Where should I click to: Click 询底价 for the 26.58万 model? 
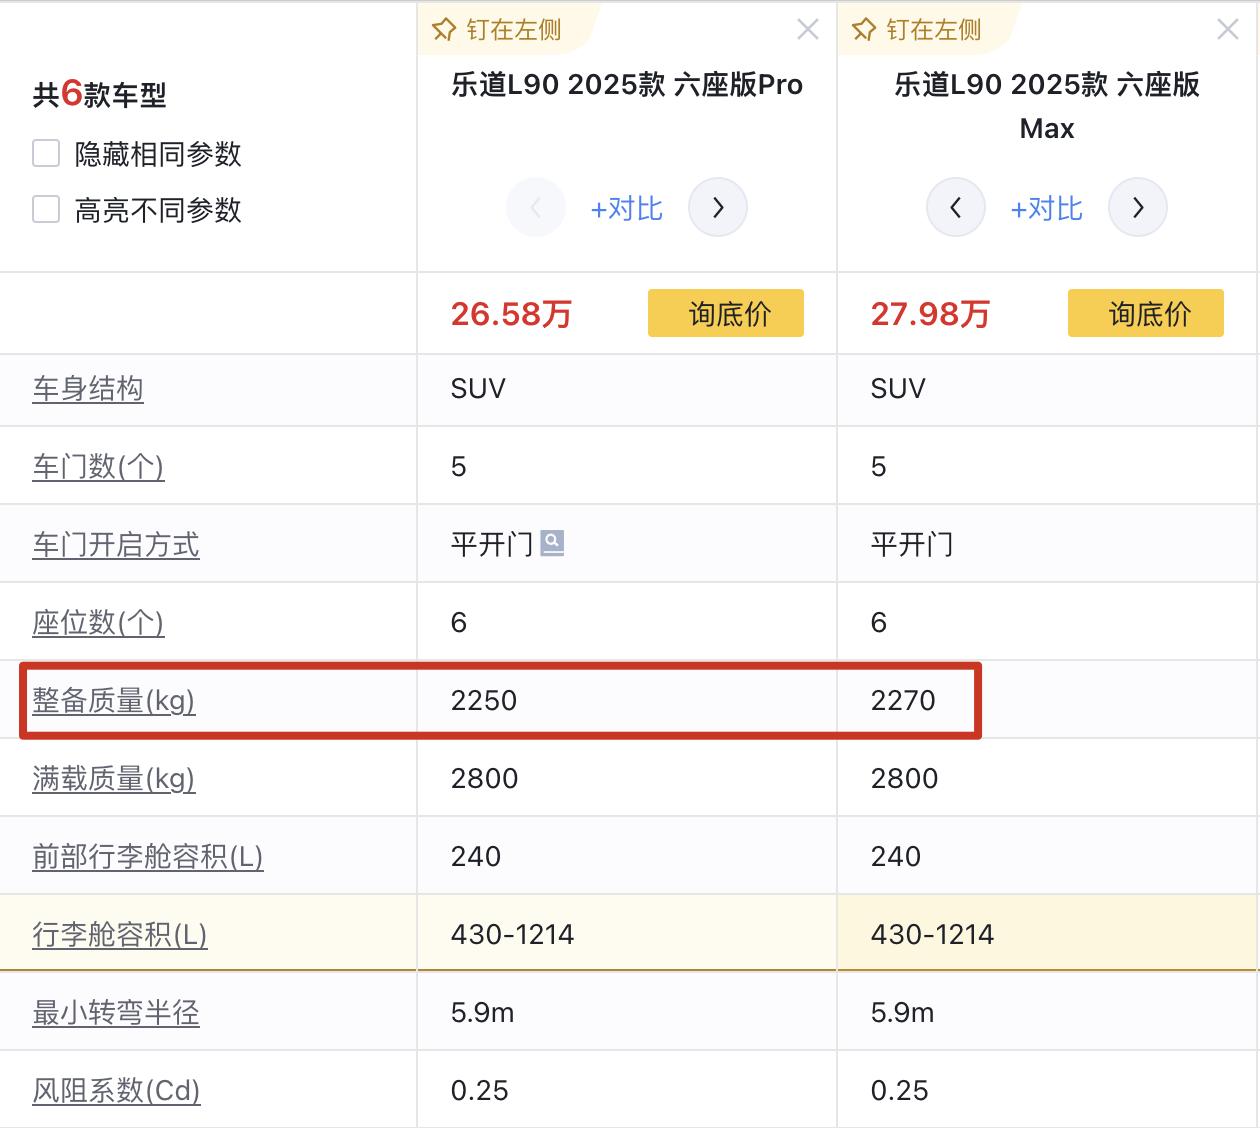726,313
